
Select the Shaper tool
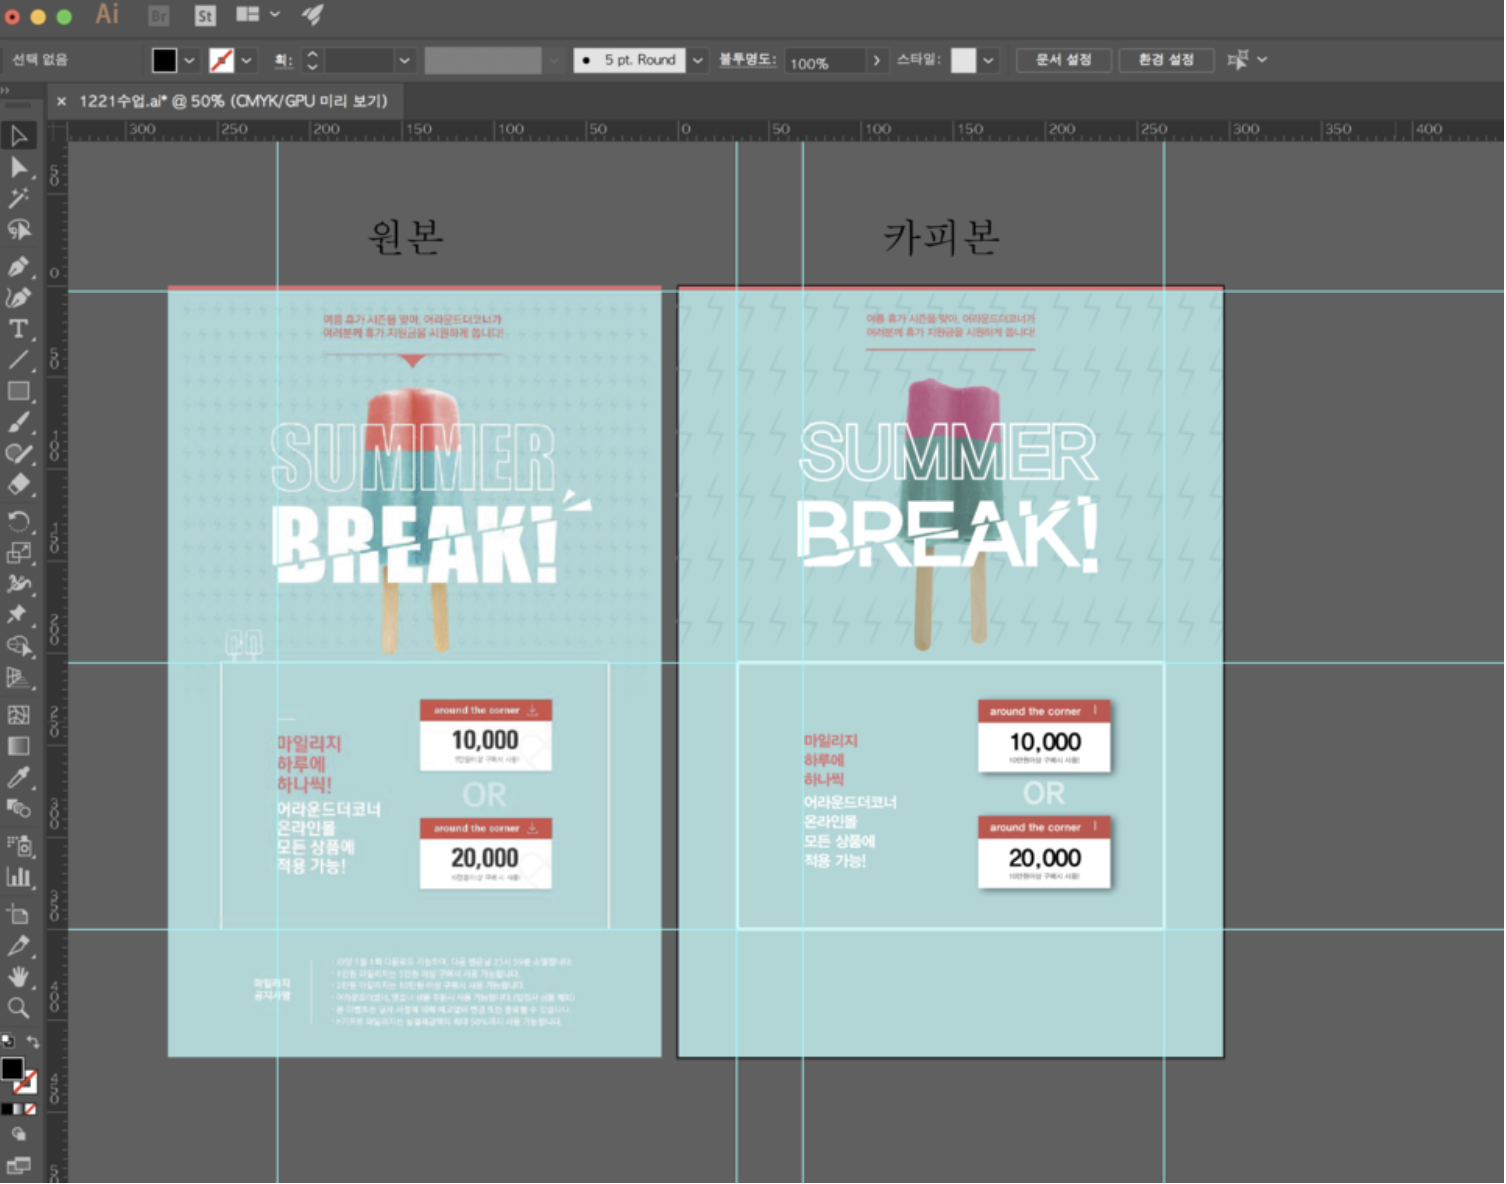click(18, 454)
